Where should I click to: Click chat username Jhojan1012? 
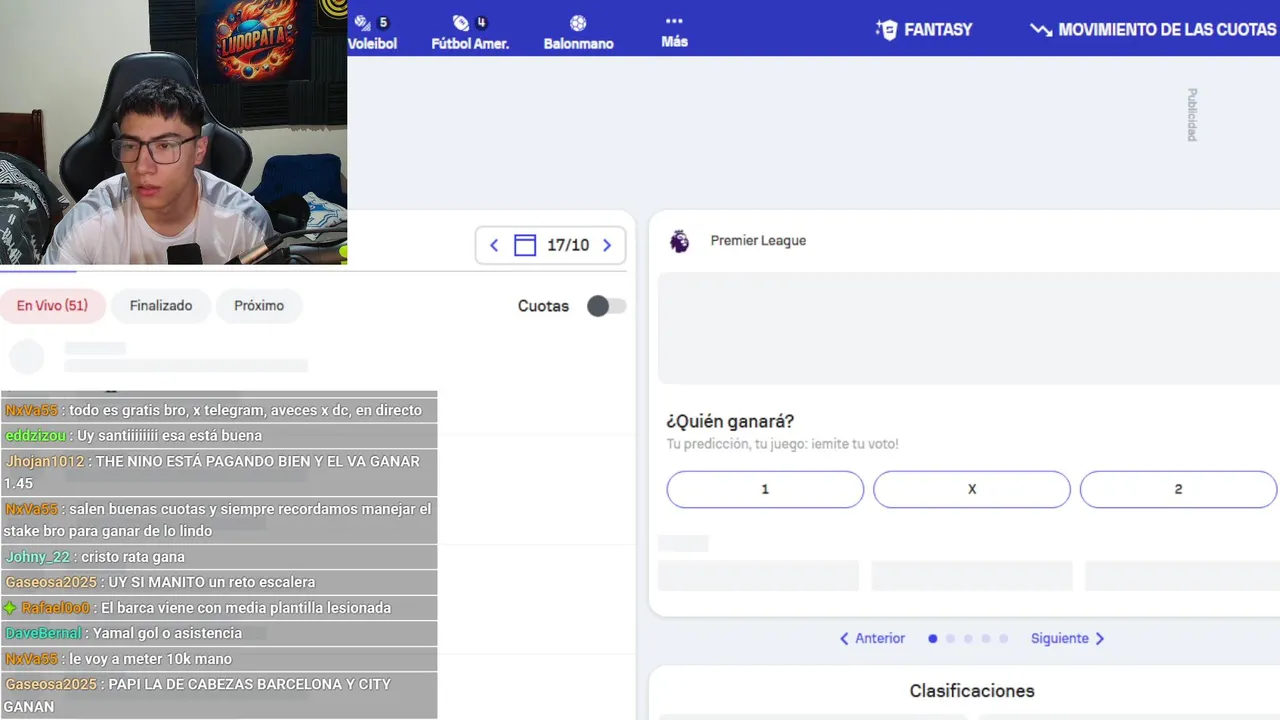pos(45,461)
